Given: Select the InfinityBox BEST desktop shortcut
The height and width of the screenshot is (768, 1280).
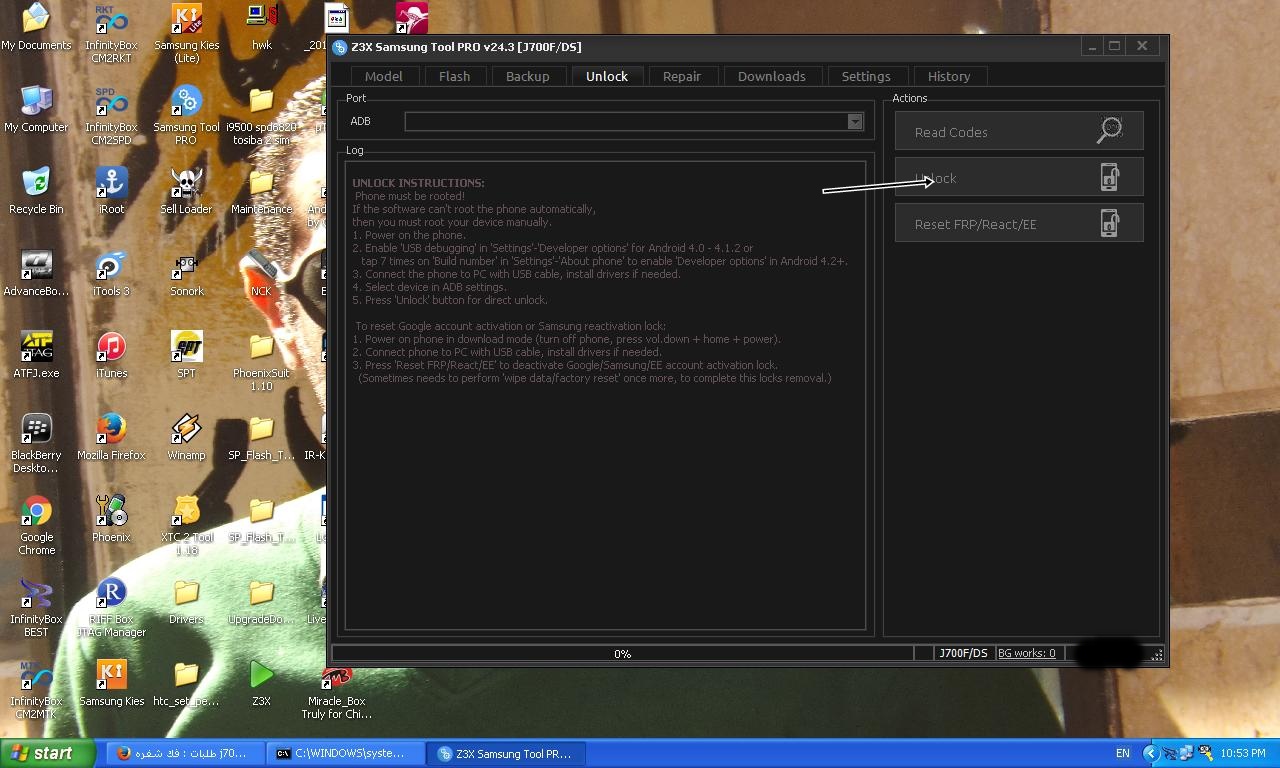Looking at the screenshot, I should point(36,608).
